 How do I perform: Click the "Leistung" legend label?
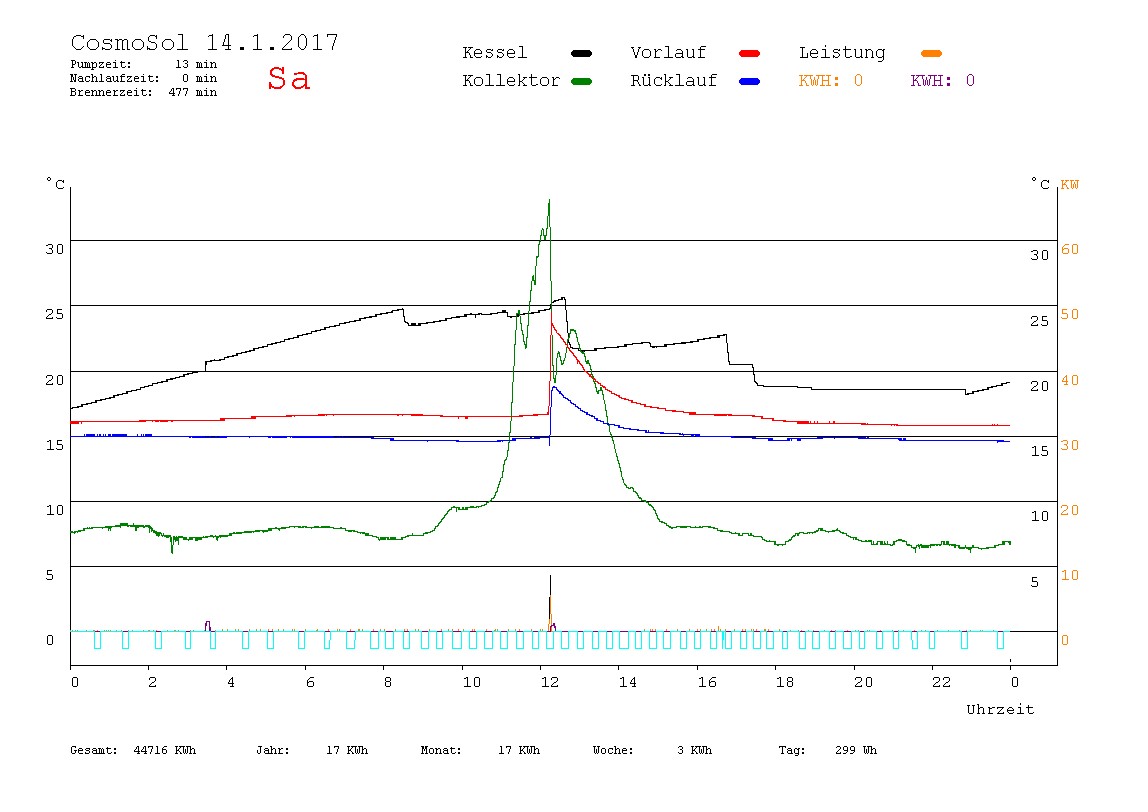[842, 53]
